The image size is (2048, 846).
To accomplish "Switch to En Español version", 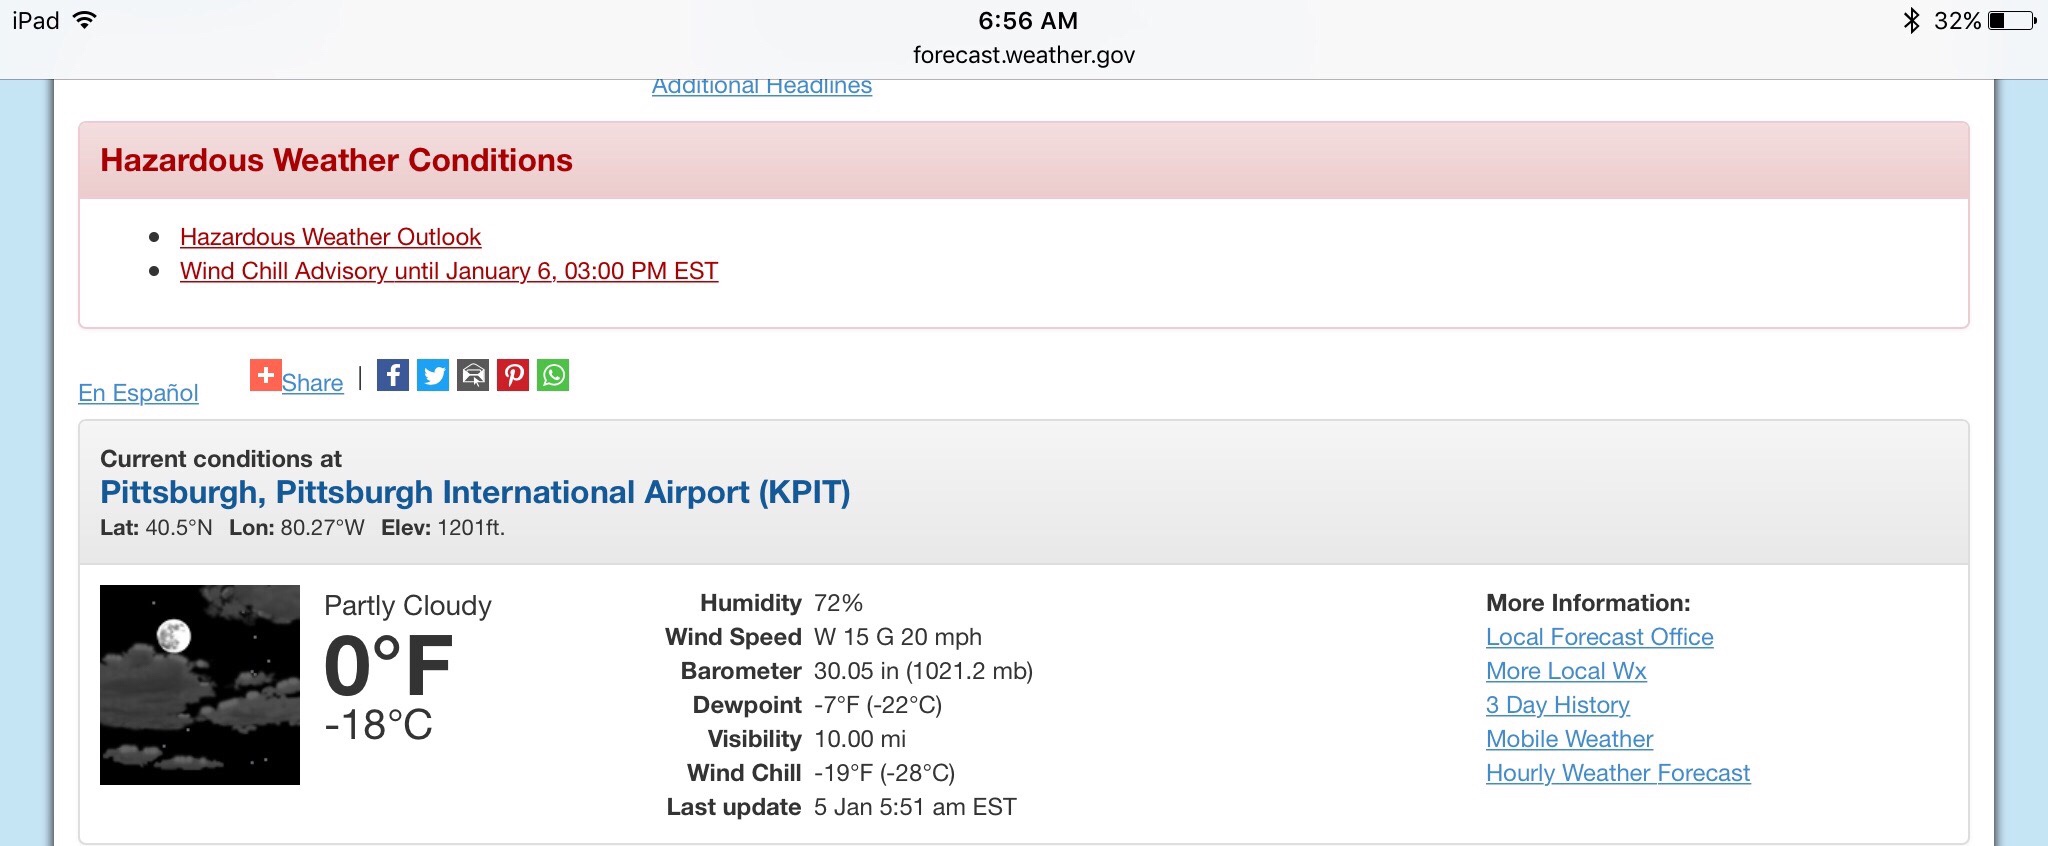I will pos(138,393).
